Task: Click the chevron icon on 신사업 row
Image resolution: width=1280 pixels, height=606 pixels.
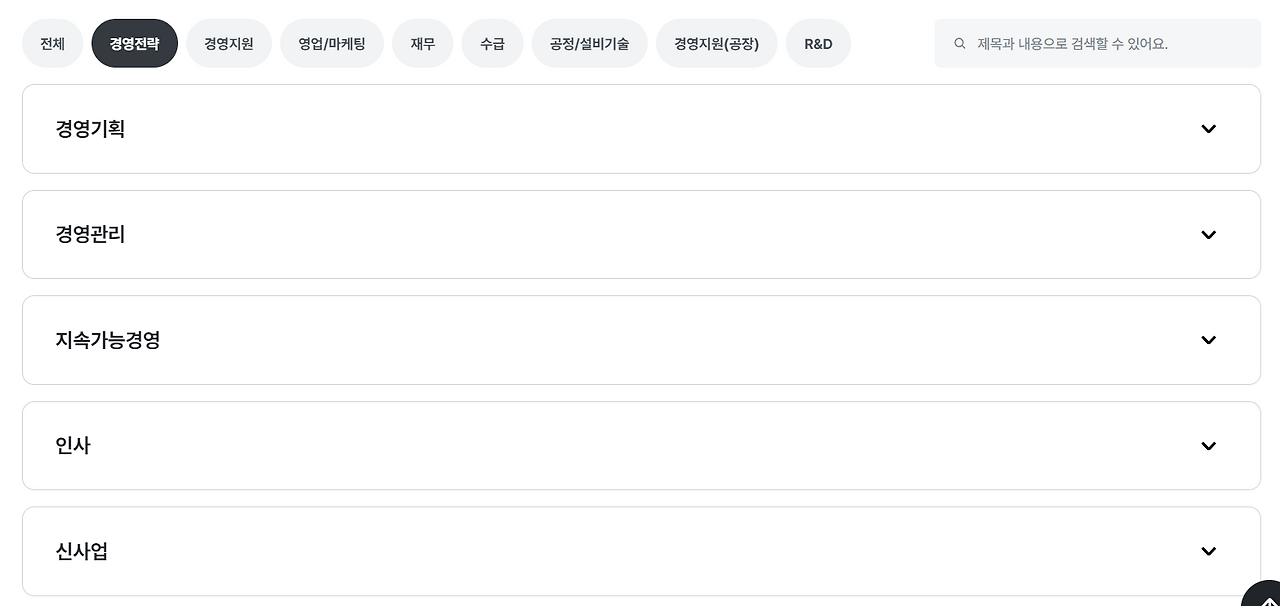Action: (x=1208, y=551)
